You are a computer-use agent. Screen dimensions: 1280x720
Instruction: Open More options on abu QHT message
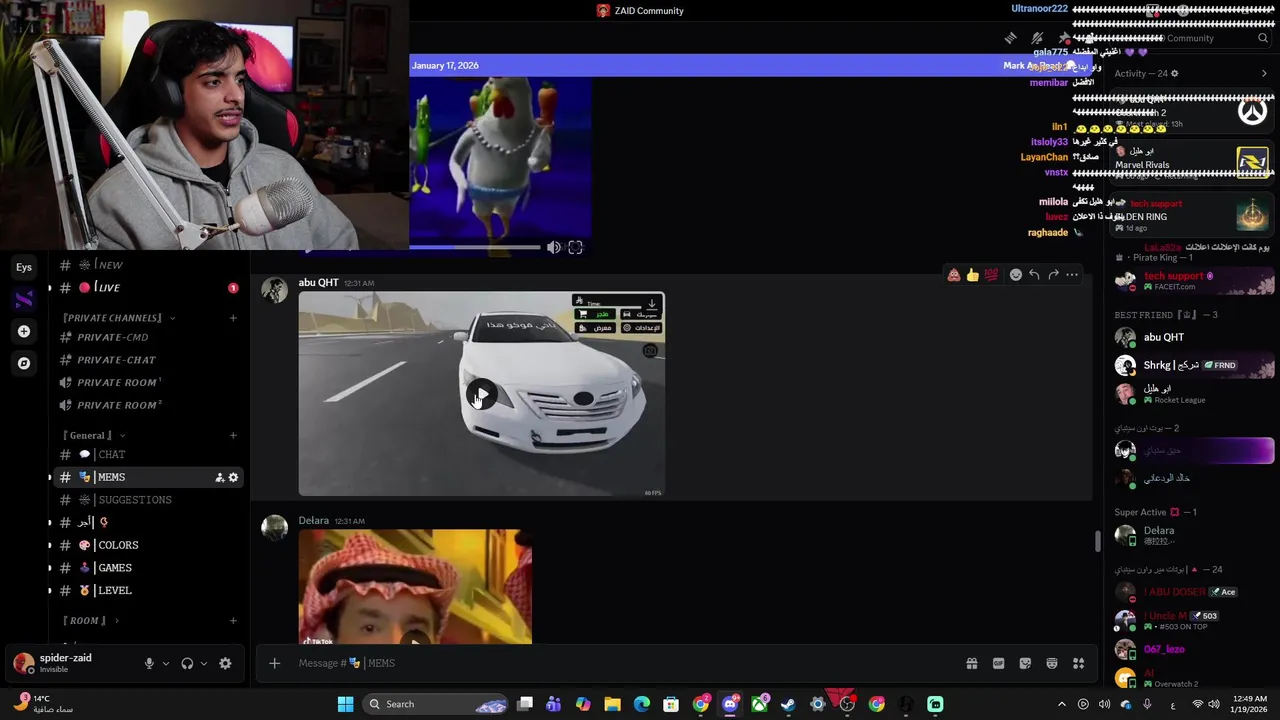point(1072,275)
